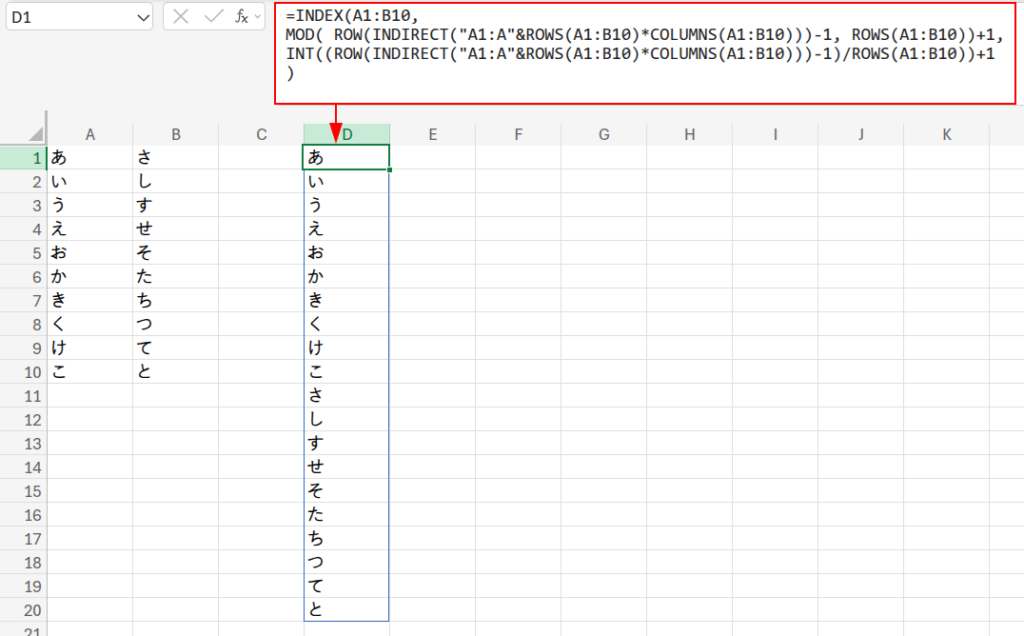Click inside the formula bar INDEX formula text
1024x636 pixels.
(x=640, y=53)
